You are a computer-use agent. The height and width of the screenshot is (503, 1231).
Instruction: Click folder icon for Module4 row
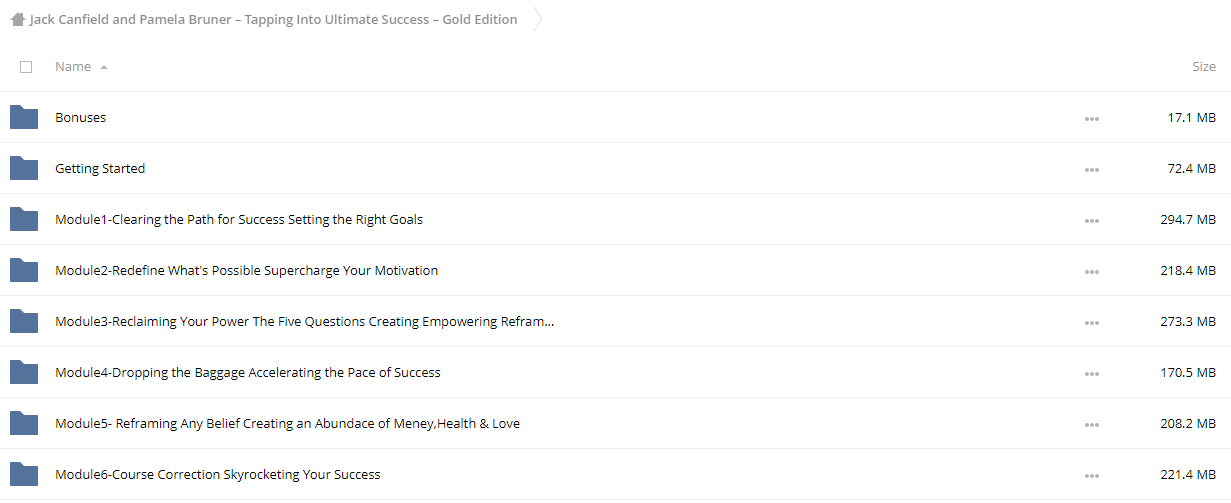[x=24, y=372]
